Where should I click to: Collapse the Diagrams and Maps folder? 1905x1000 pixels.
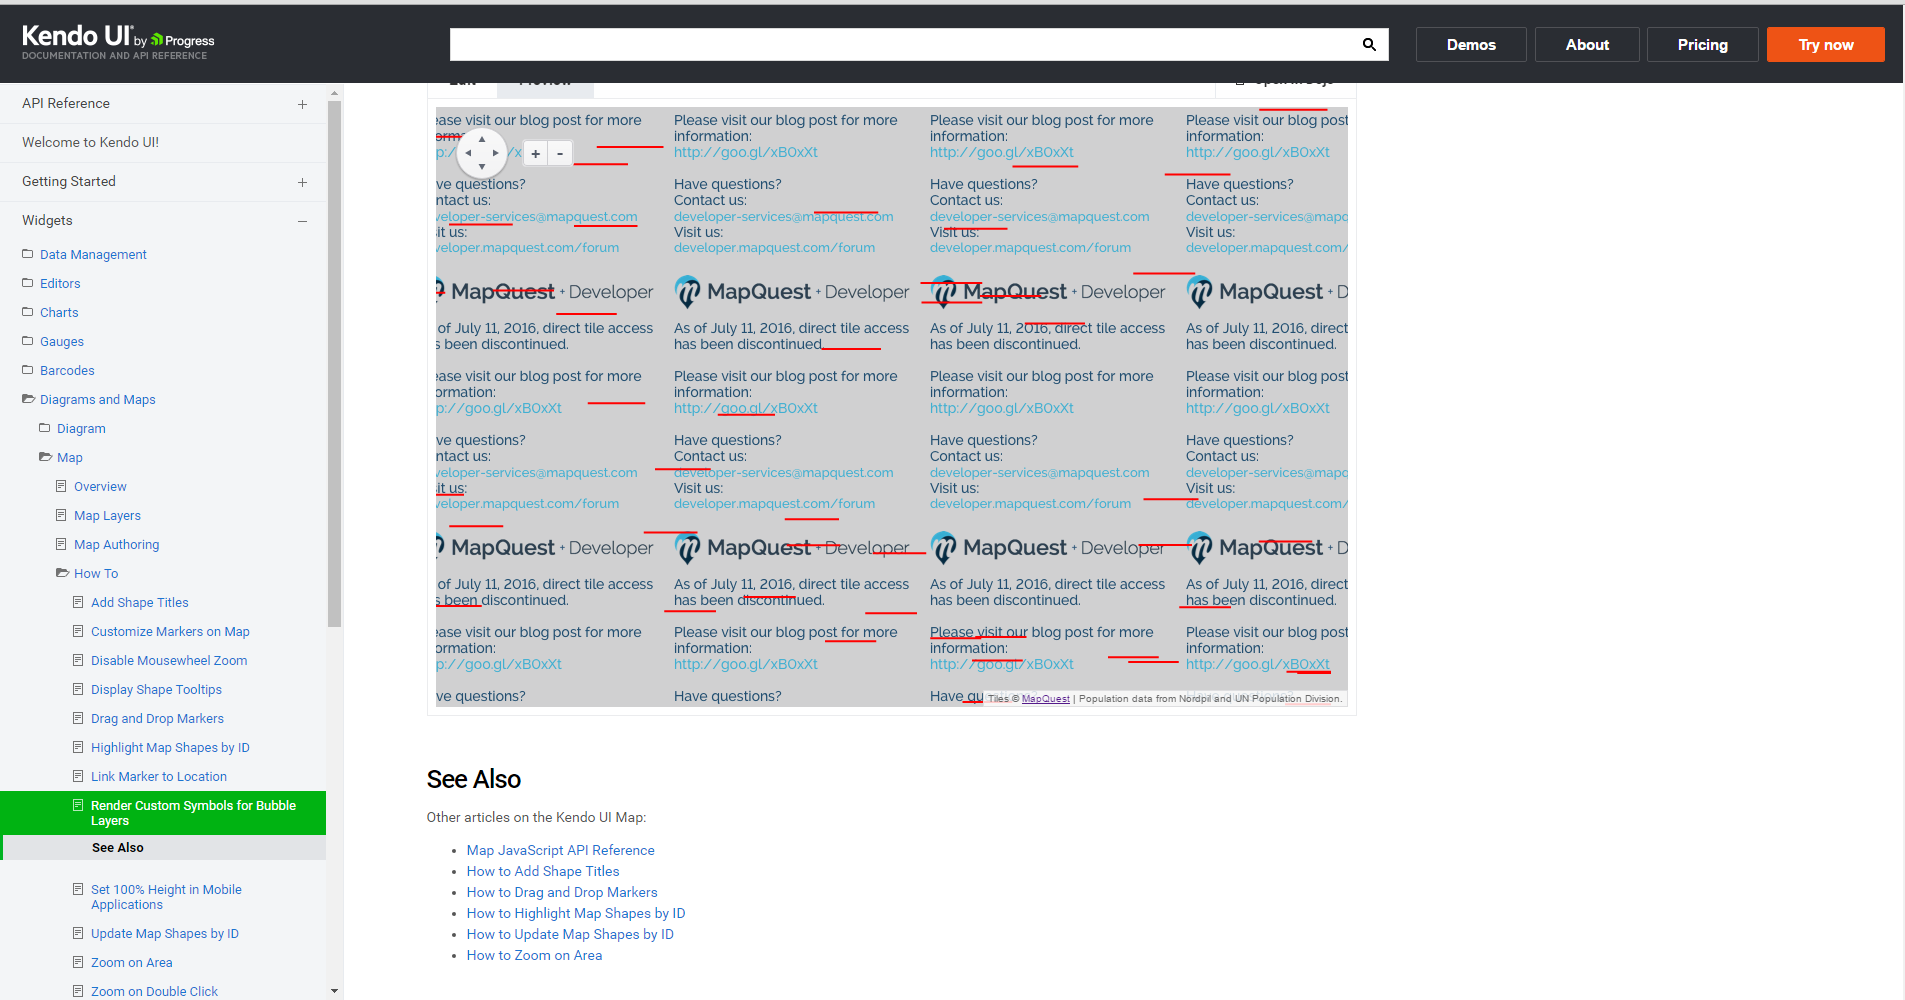(x=29, y=399)
